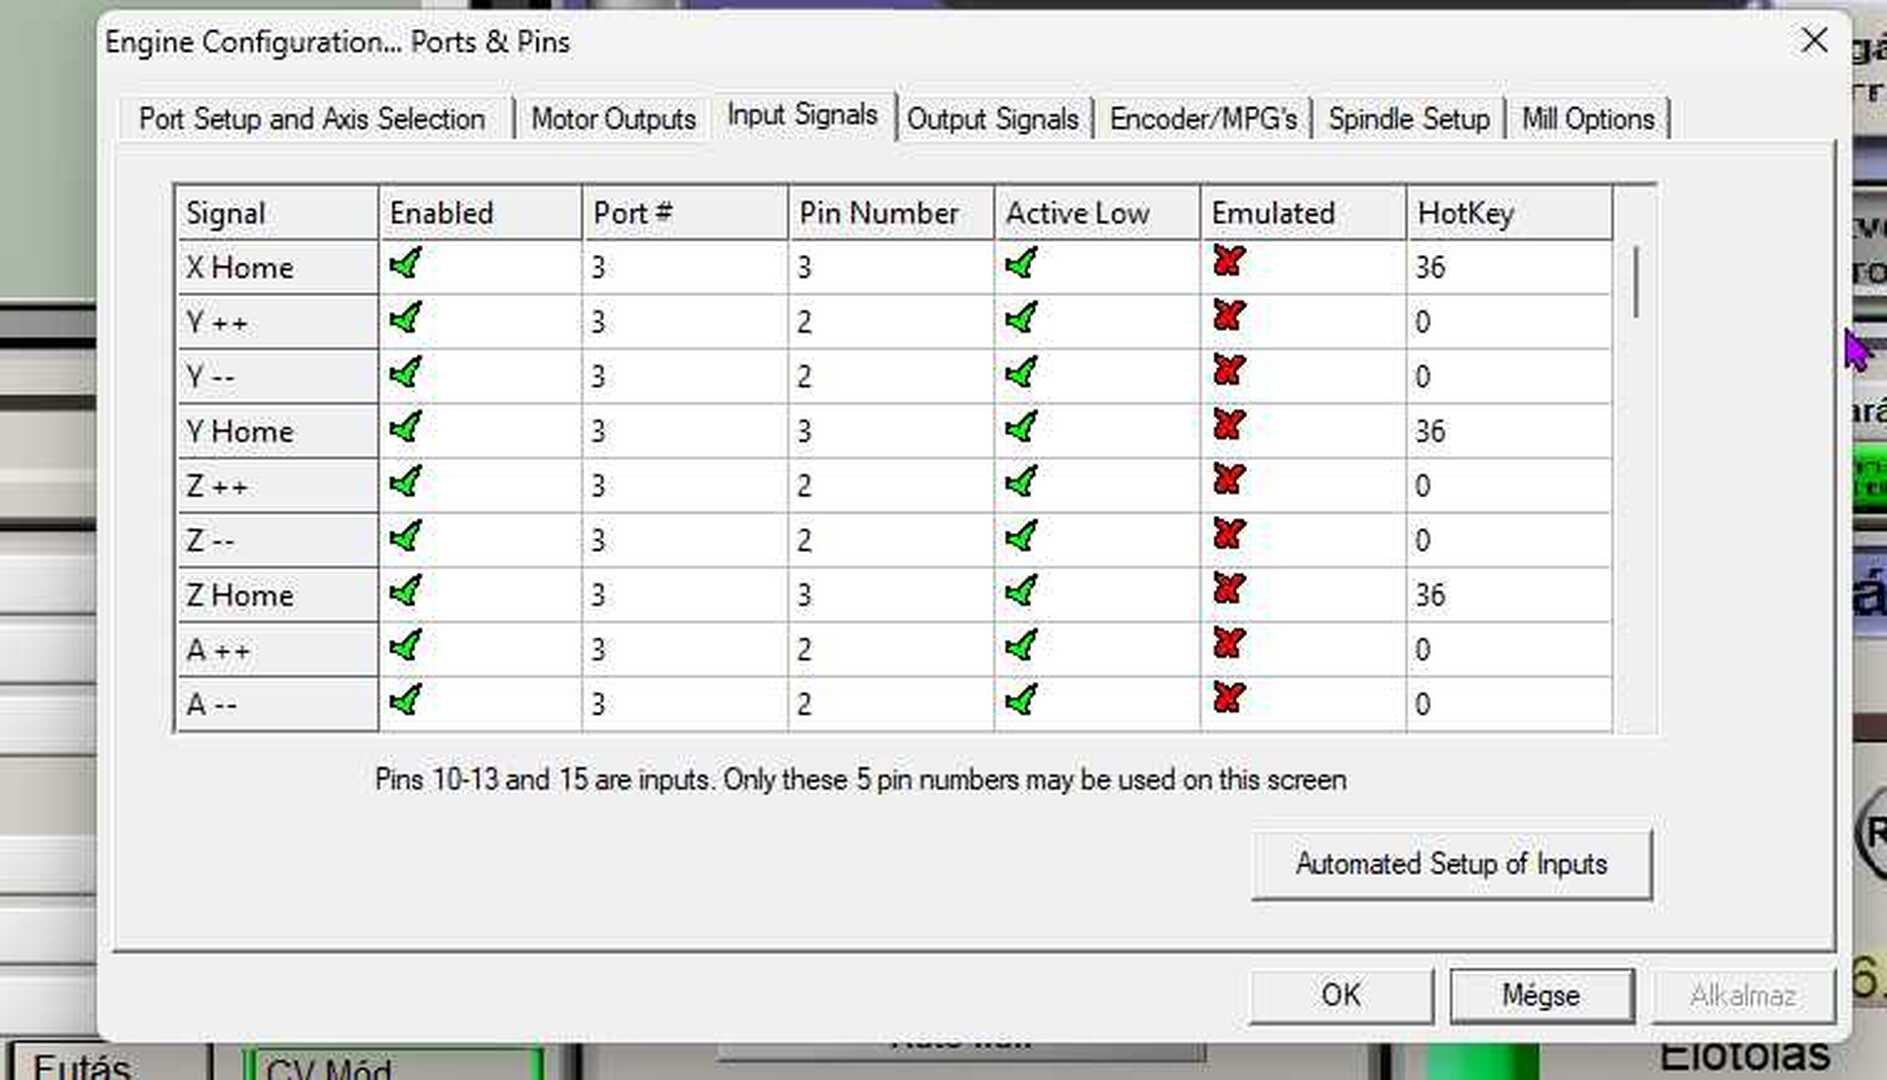Image resolution: width=1887 pixels, height=1080 pixels.
Task: Select the HotKey cell for Y Home
Action: click(x=1507, y=432)
